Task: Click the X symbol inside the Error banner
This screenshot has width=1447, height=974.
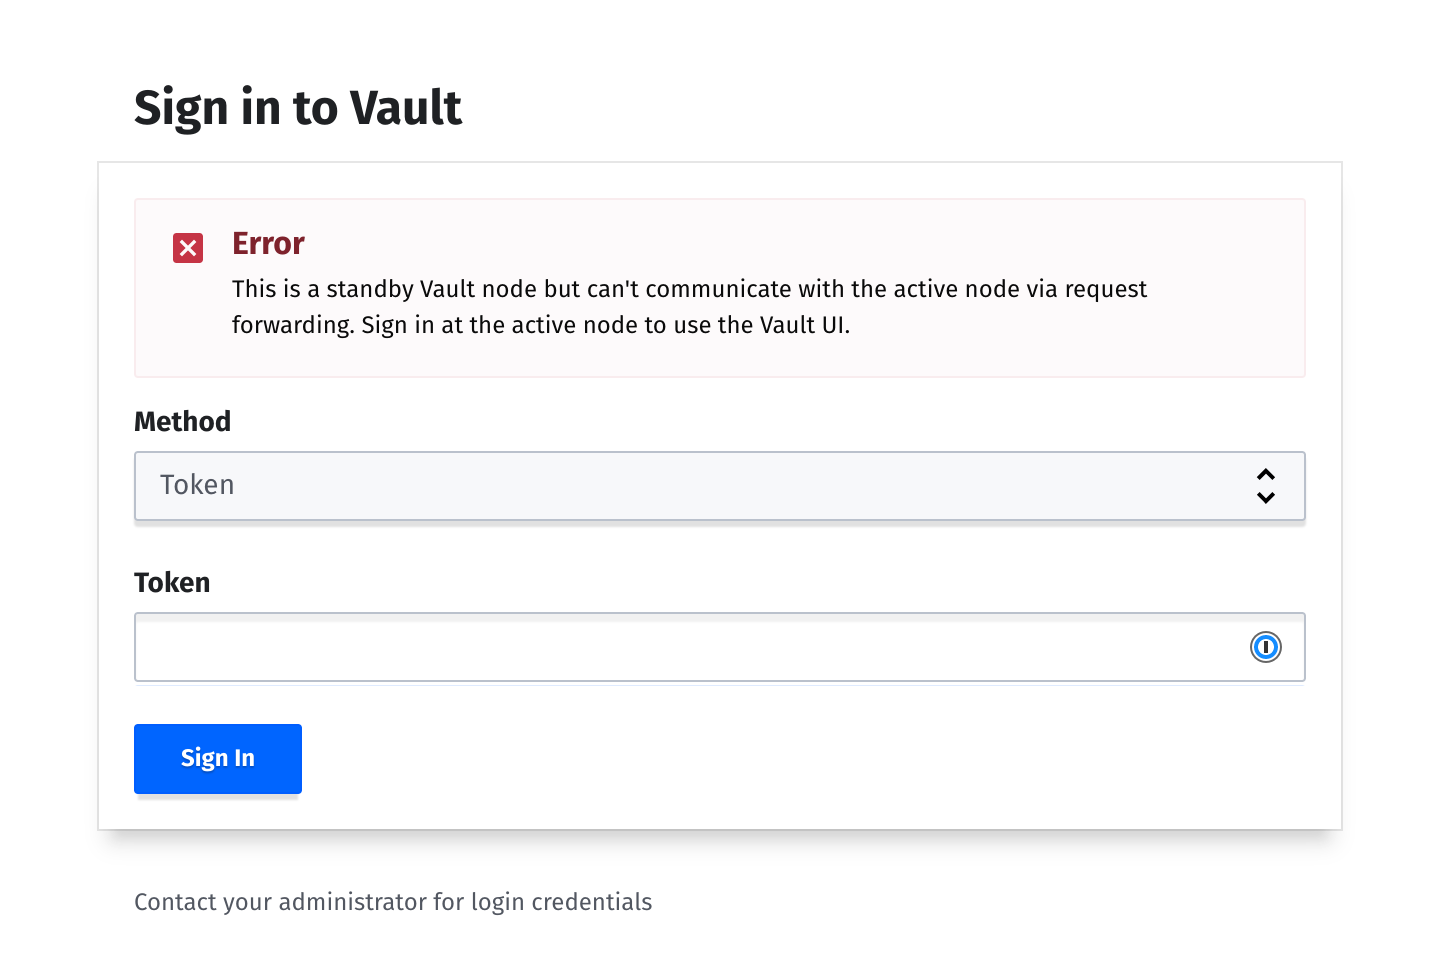Action: (x=187, y=247)
